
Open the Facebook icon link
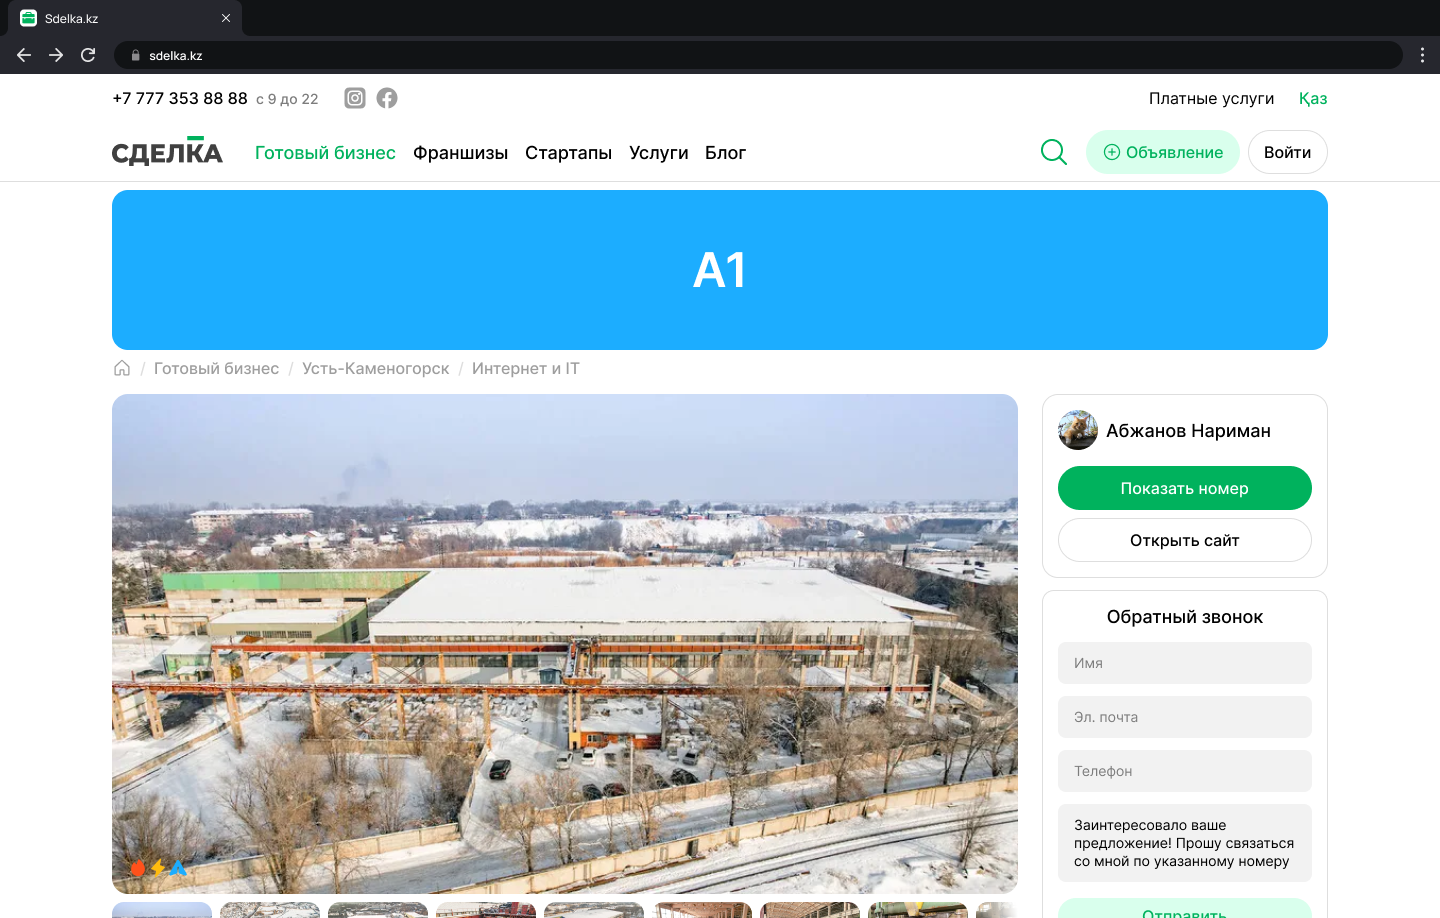coord(387,98)
